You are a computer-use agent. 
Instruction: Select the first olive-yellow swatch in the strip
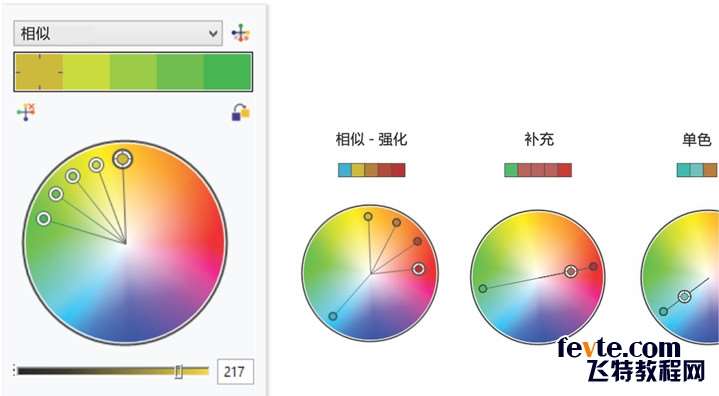(x=39, y=72)
